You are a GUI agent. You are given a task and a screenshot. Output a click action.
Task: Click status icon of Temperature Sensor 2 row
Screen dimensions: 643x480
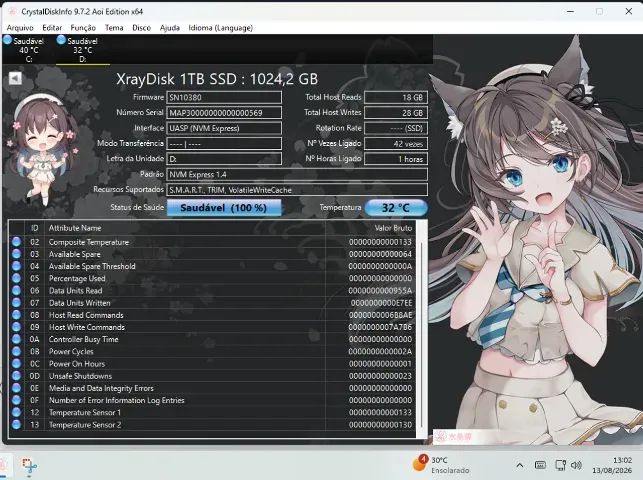pyautogui.click(x=16, y=425)
